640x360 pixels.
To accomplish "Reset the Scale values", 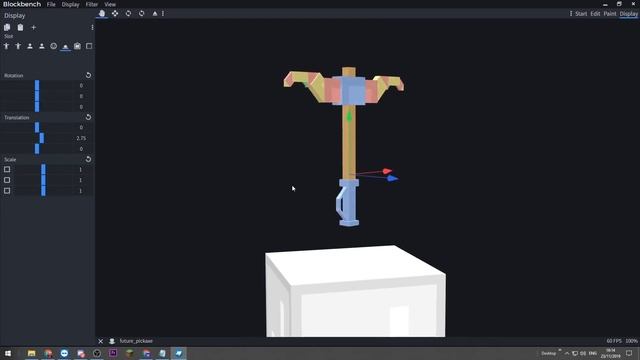I will (88, 159).
